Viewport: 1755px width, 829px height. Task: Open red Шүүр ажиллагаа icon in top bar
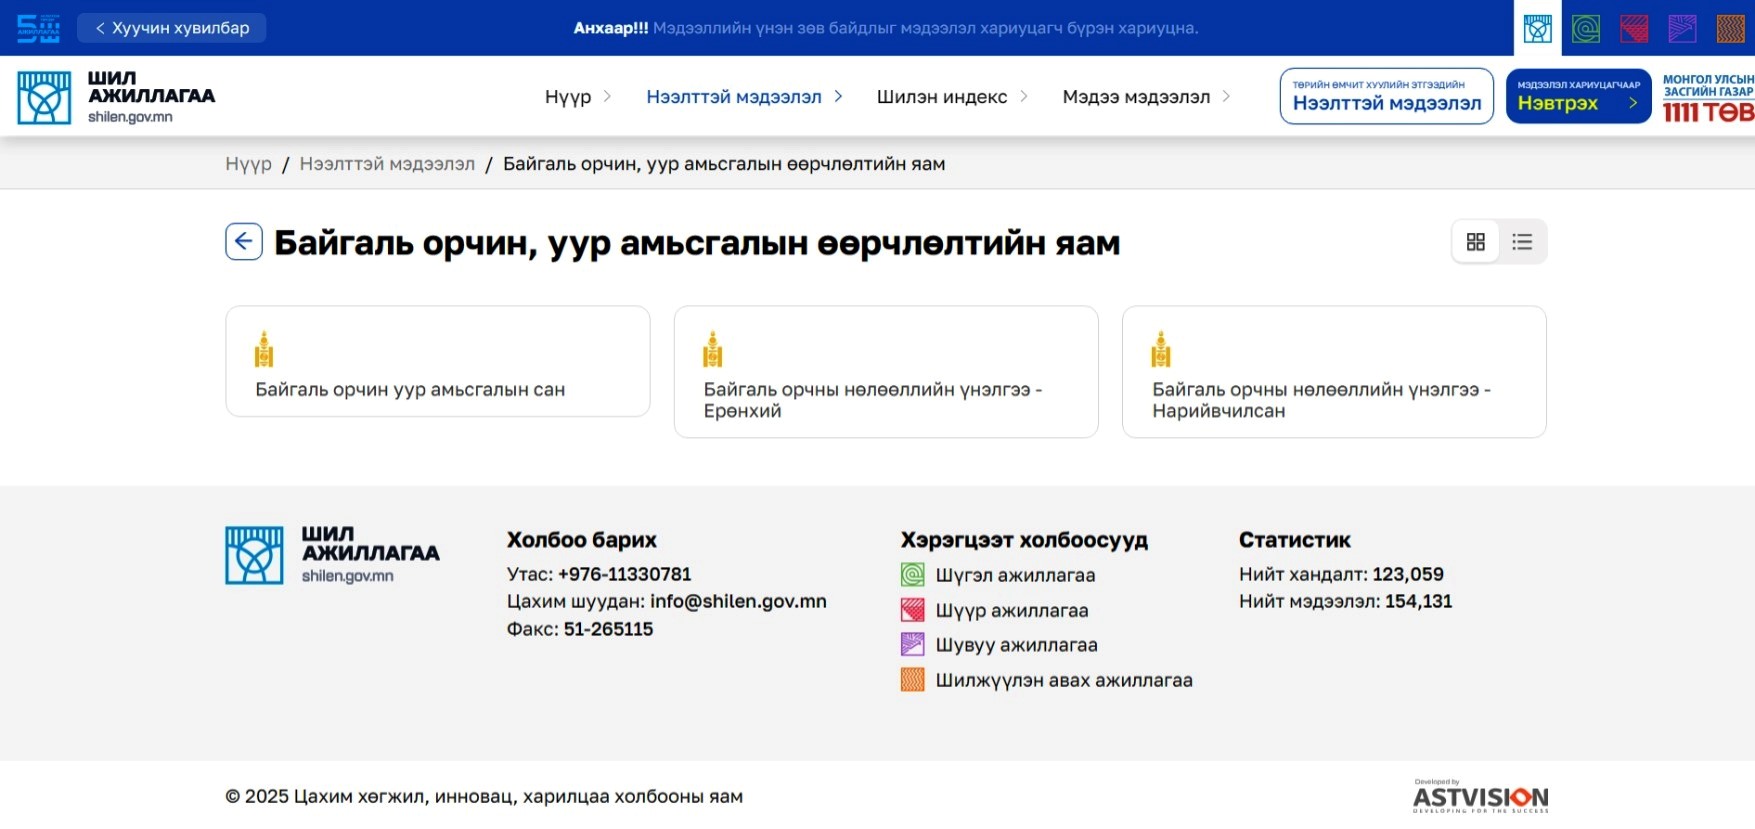pos(1634,28)
